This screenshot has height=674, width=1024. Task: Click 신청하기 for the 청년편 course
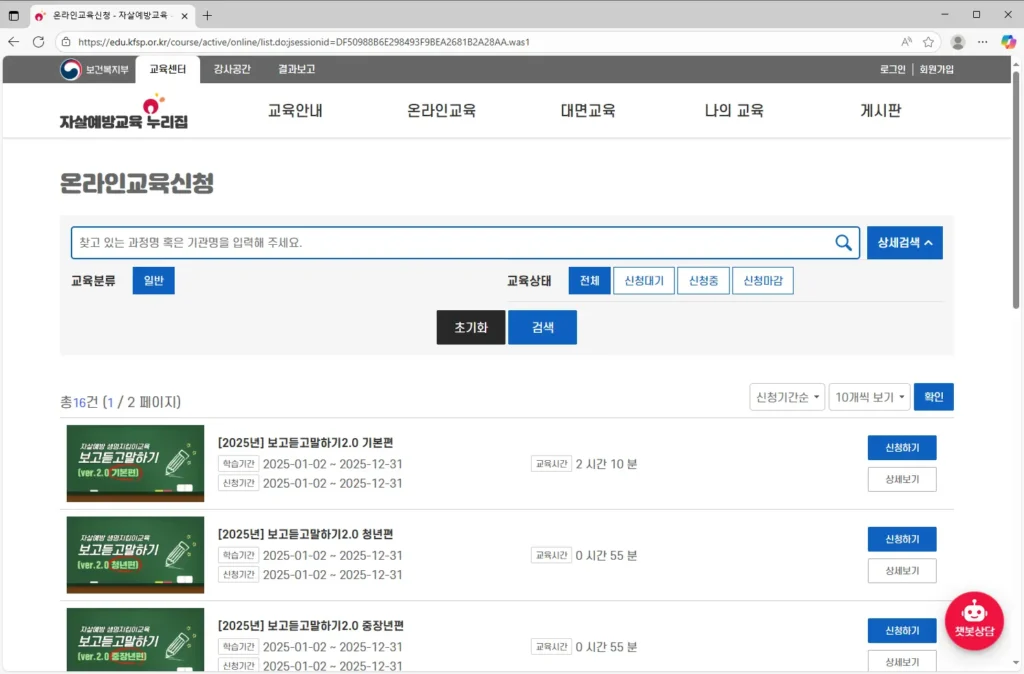(x=901, y=539)
